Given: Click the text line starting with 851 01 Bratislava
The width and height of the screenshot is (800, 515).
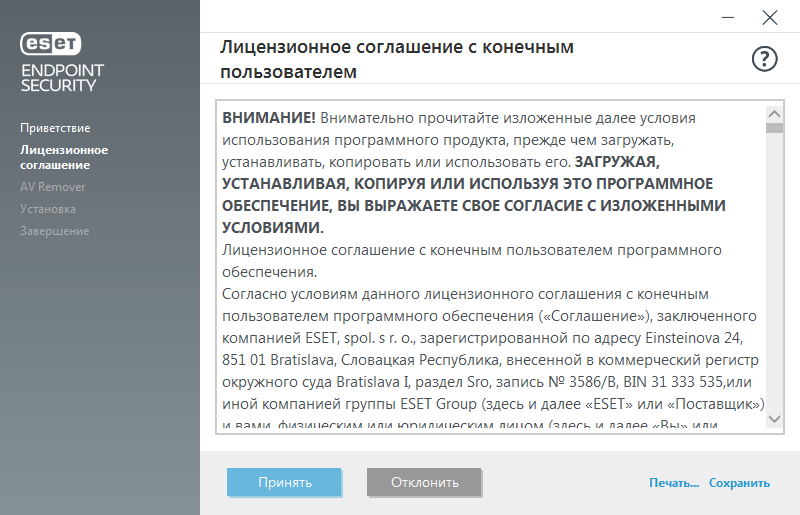Looking at the screenshot, I should (490, 360).
